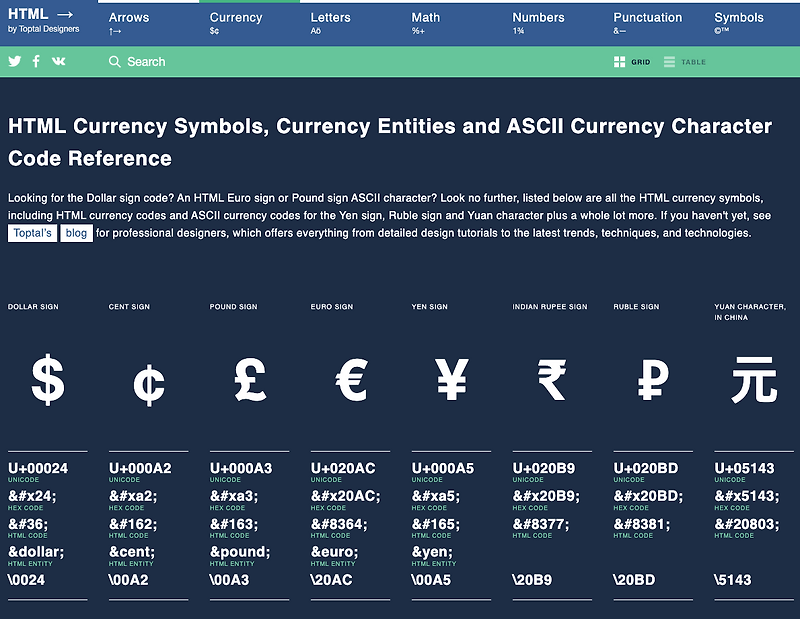Copy the U+020B9 unicode value

point(544,468)
